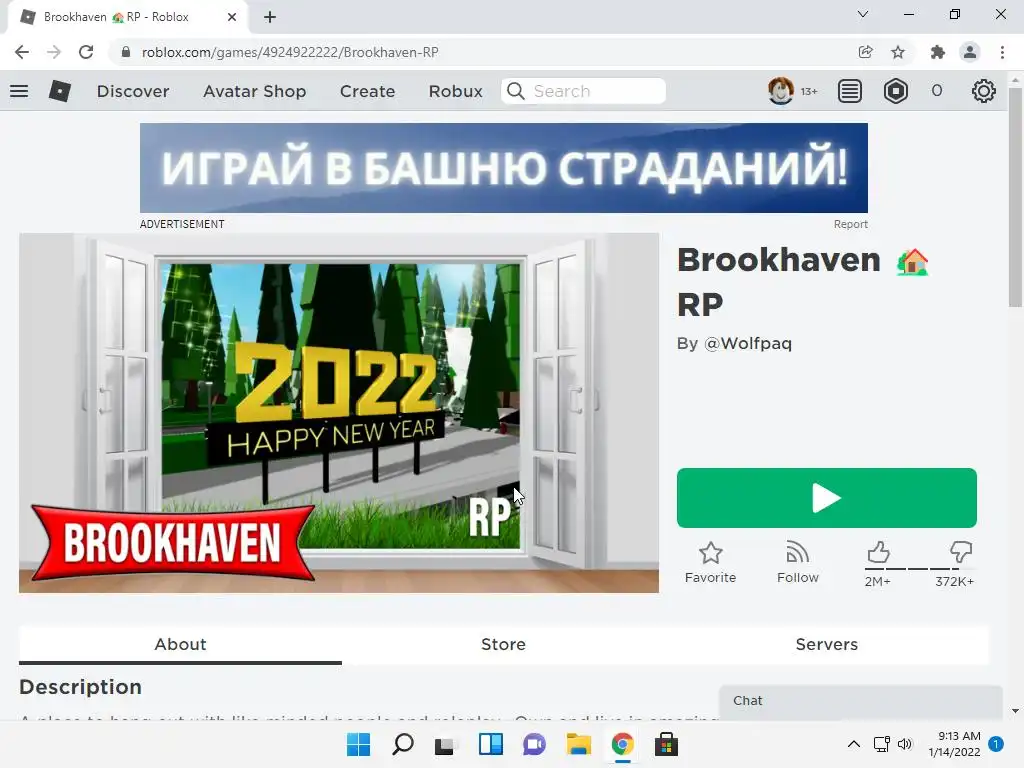Switch to the About tab
The image size is (1024, 768).
[x=180, y=645]
